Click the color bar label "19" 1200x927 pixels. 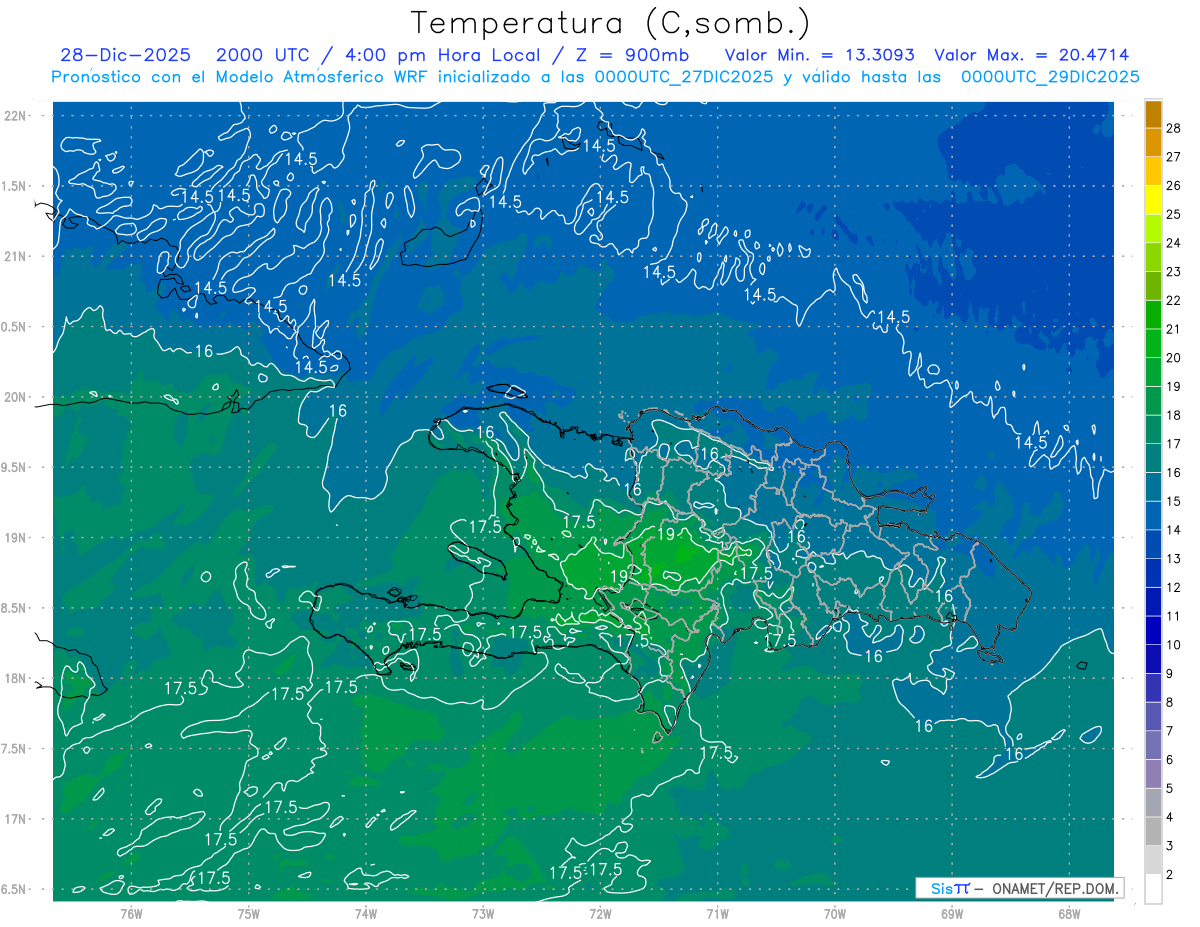tap(1174, 386)
